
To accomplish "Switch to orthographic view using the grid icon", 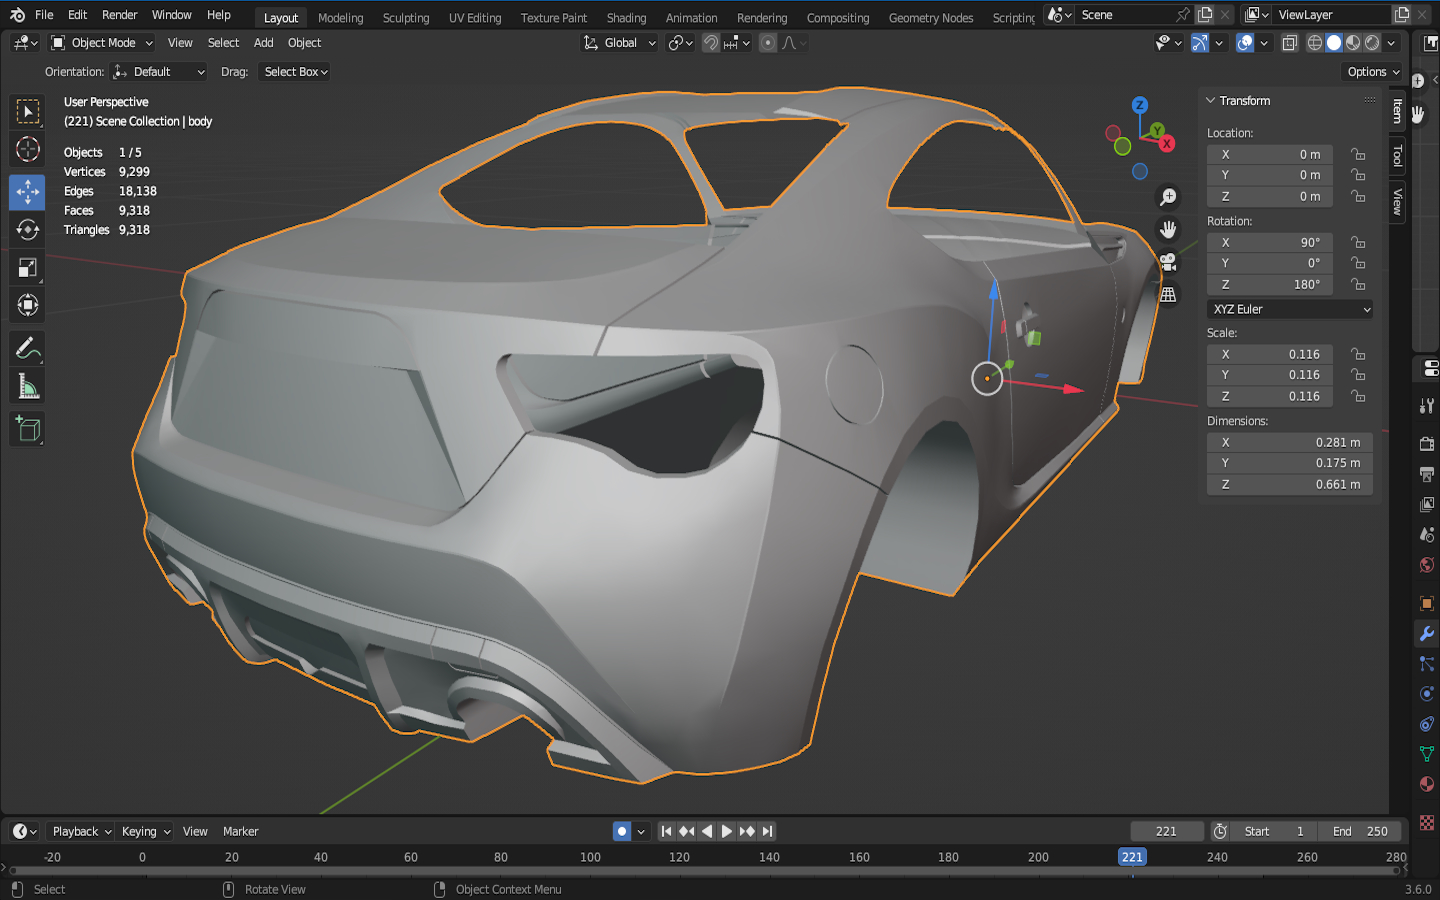I will (x=1167, y=295).
